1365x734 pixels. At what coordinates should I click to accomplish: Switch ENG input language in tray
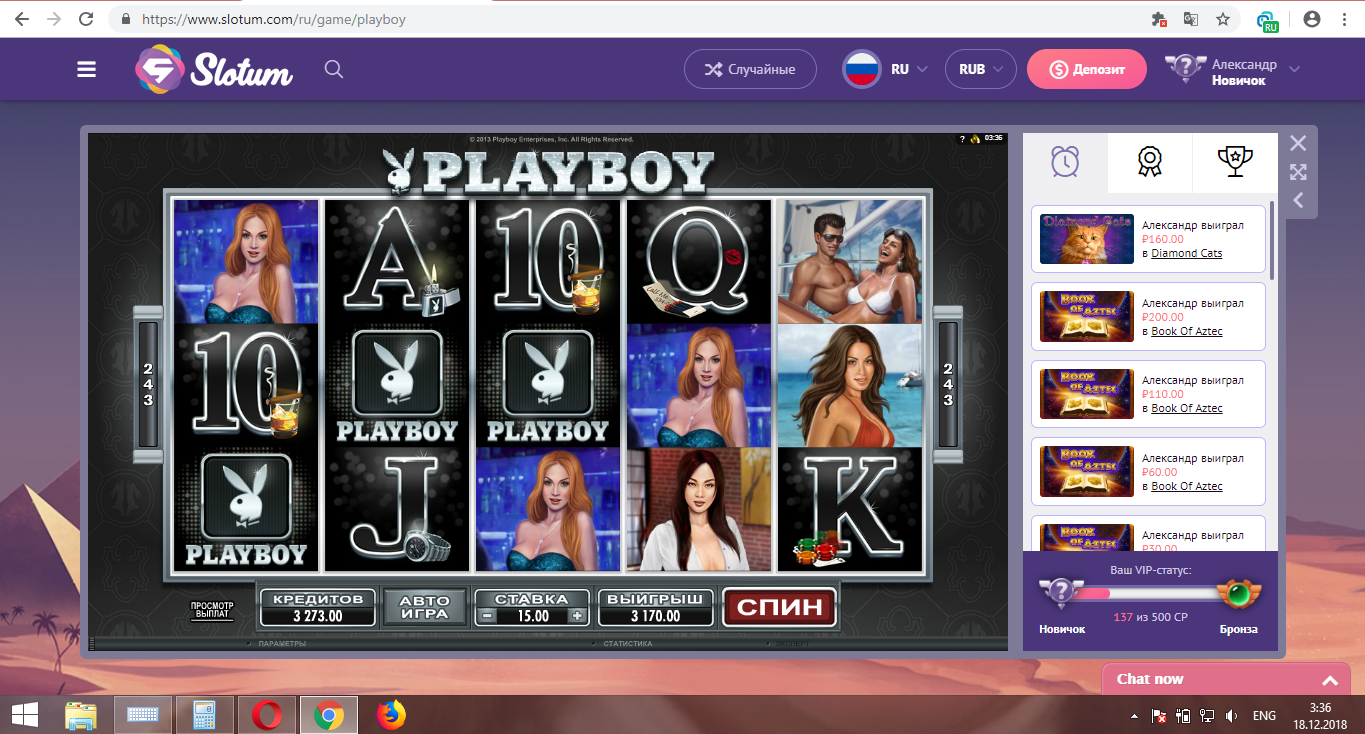(x=1264, y=716)
